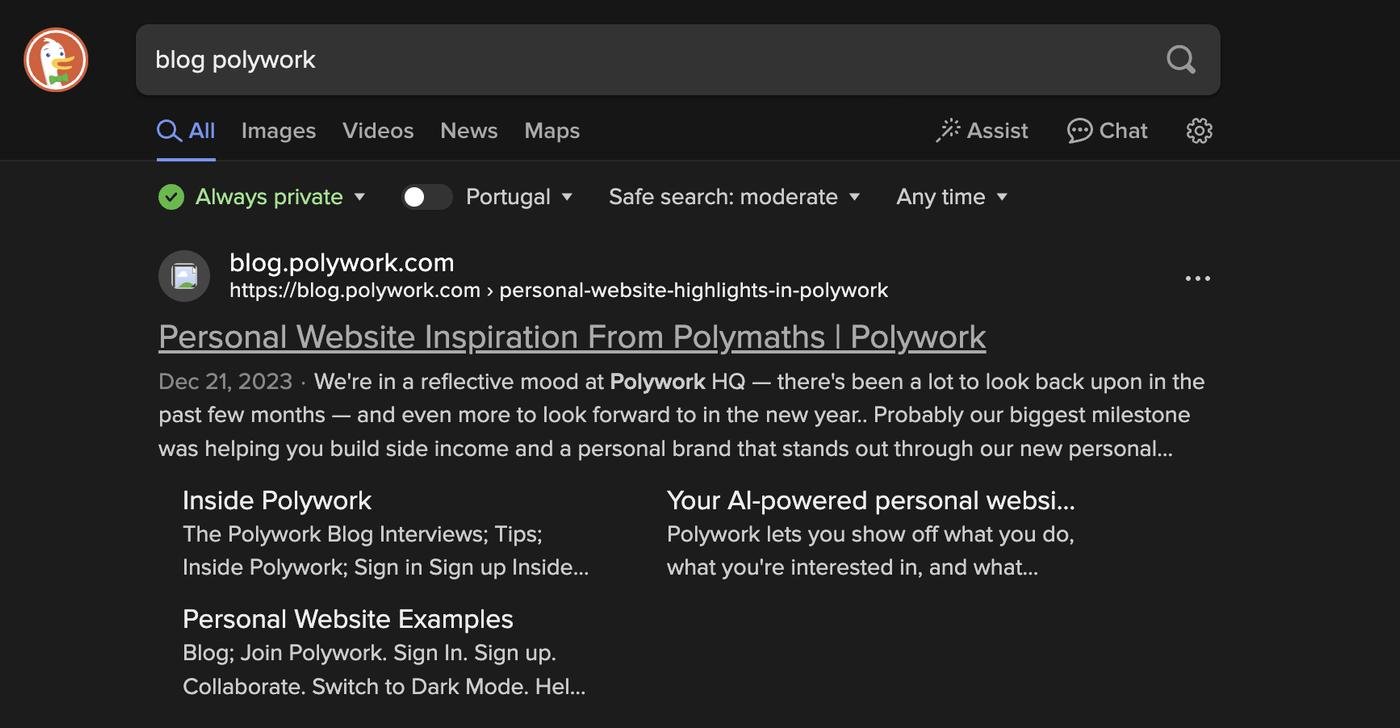The width and height of the screenshot is (1400, 728).
Task: Switch to the News tab
Action: 469,131
